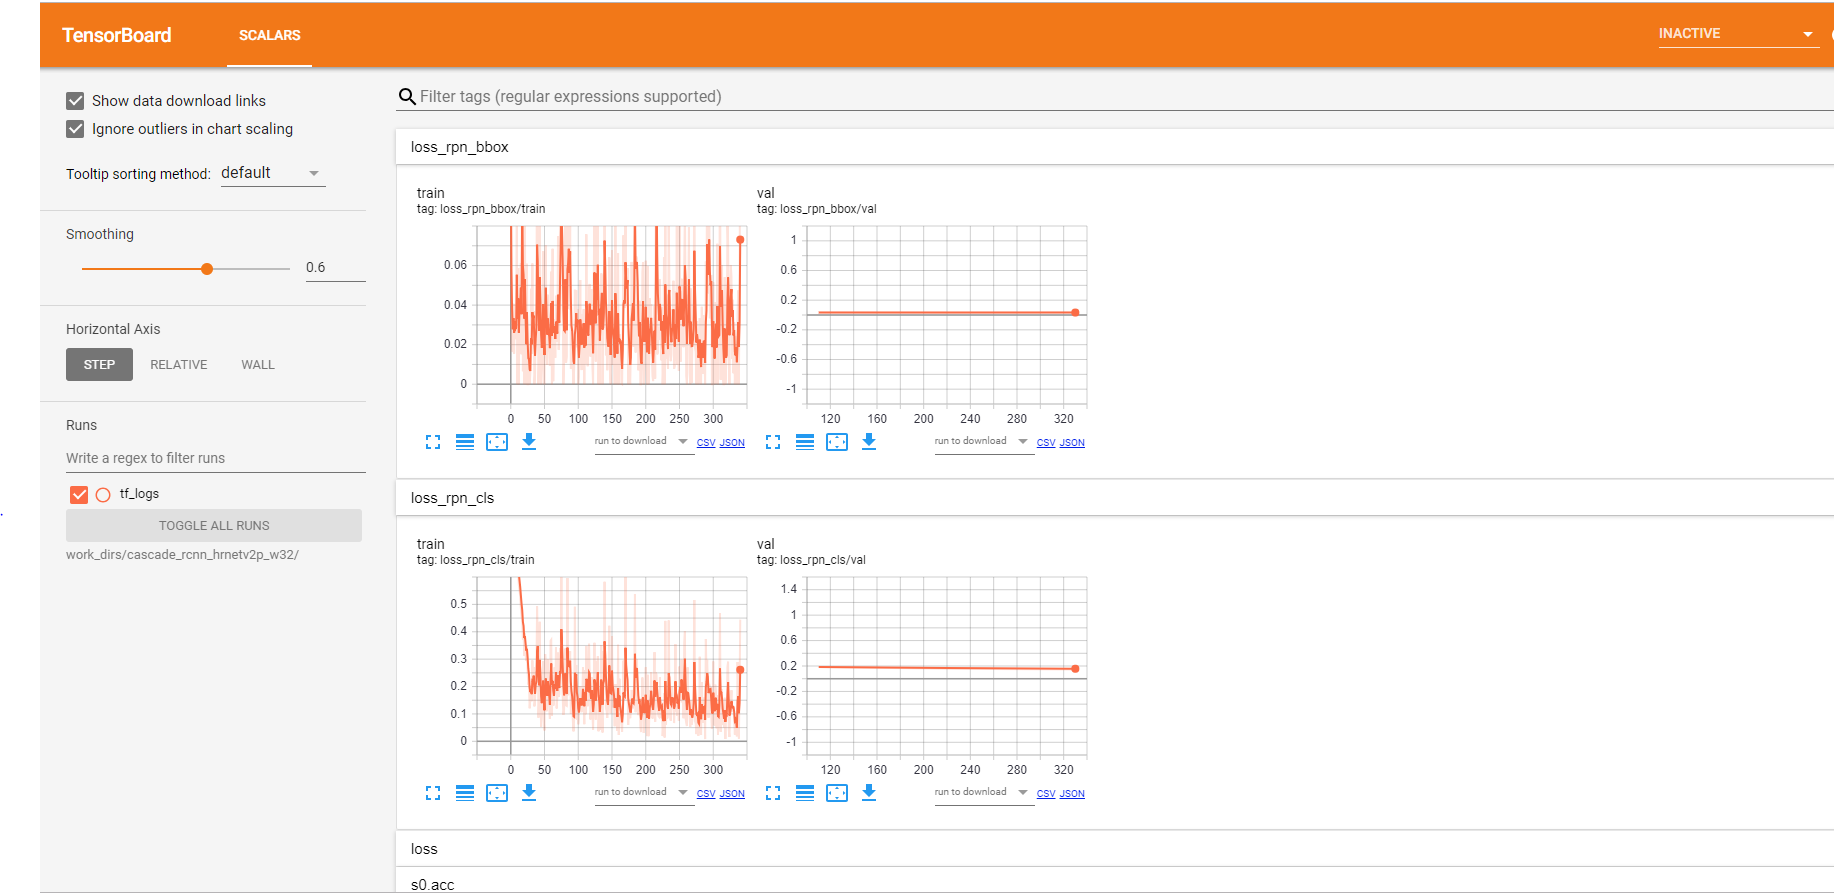Fit domain to data on loss_rpn_cls train chart
The image size is (1834, 894).
click(497, 793)
